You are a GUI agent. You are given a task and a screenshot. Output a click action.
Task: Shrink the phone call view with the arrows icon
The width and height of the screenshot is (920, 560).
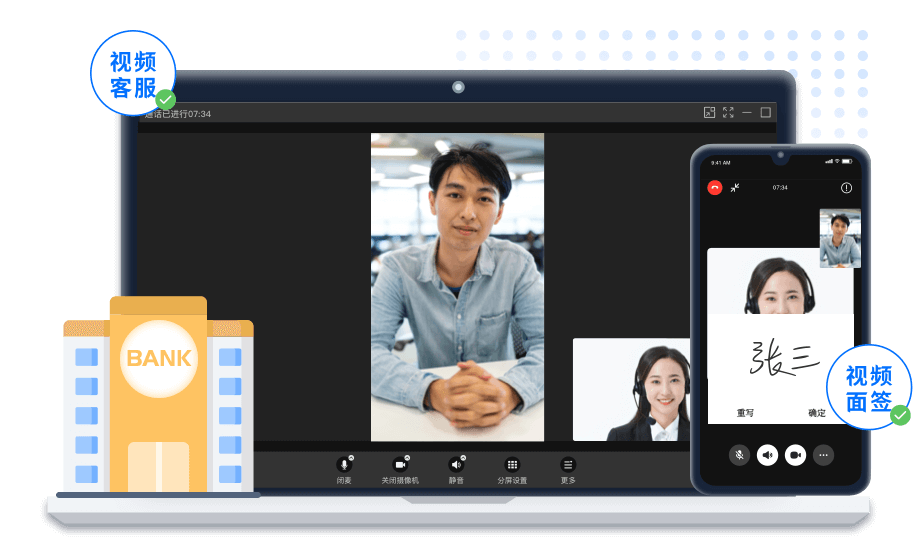pos(735,188)
